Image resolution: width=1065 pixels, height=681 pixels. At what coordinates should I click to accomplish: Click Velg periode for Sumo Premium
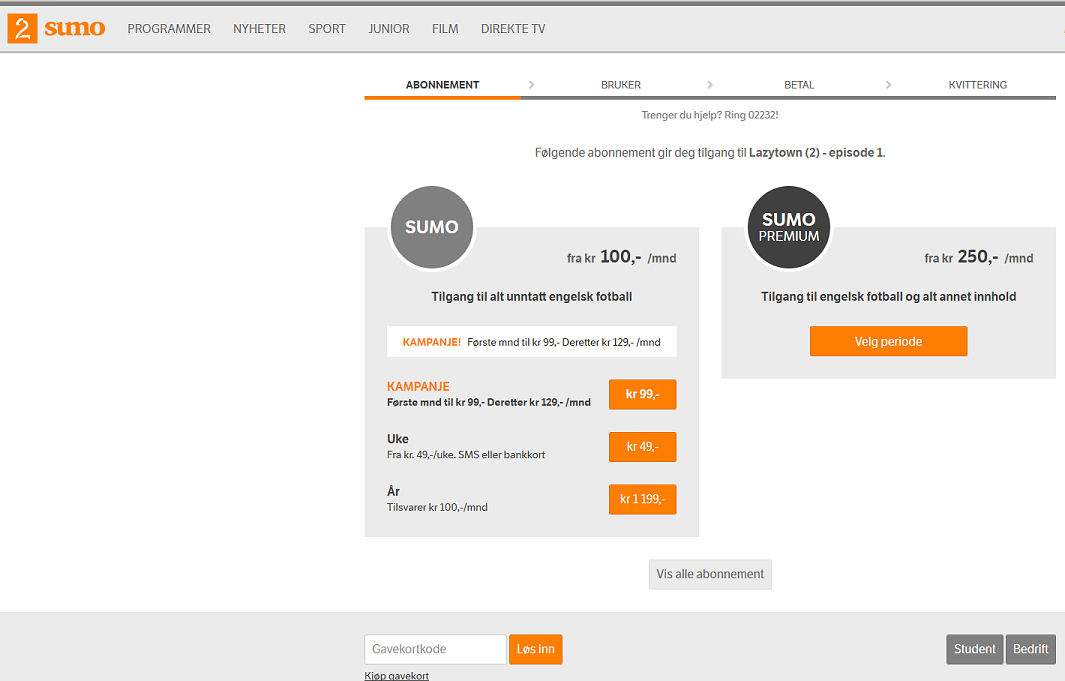(x=888, y=342)
